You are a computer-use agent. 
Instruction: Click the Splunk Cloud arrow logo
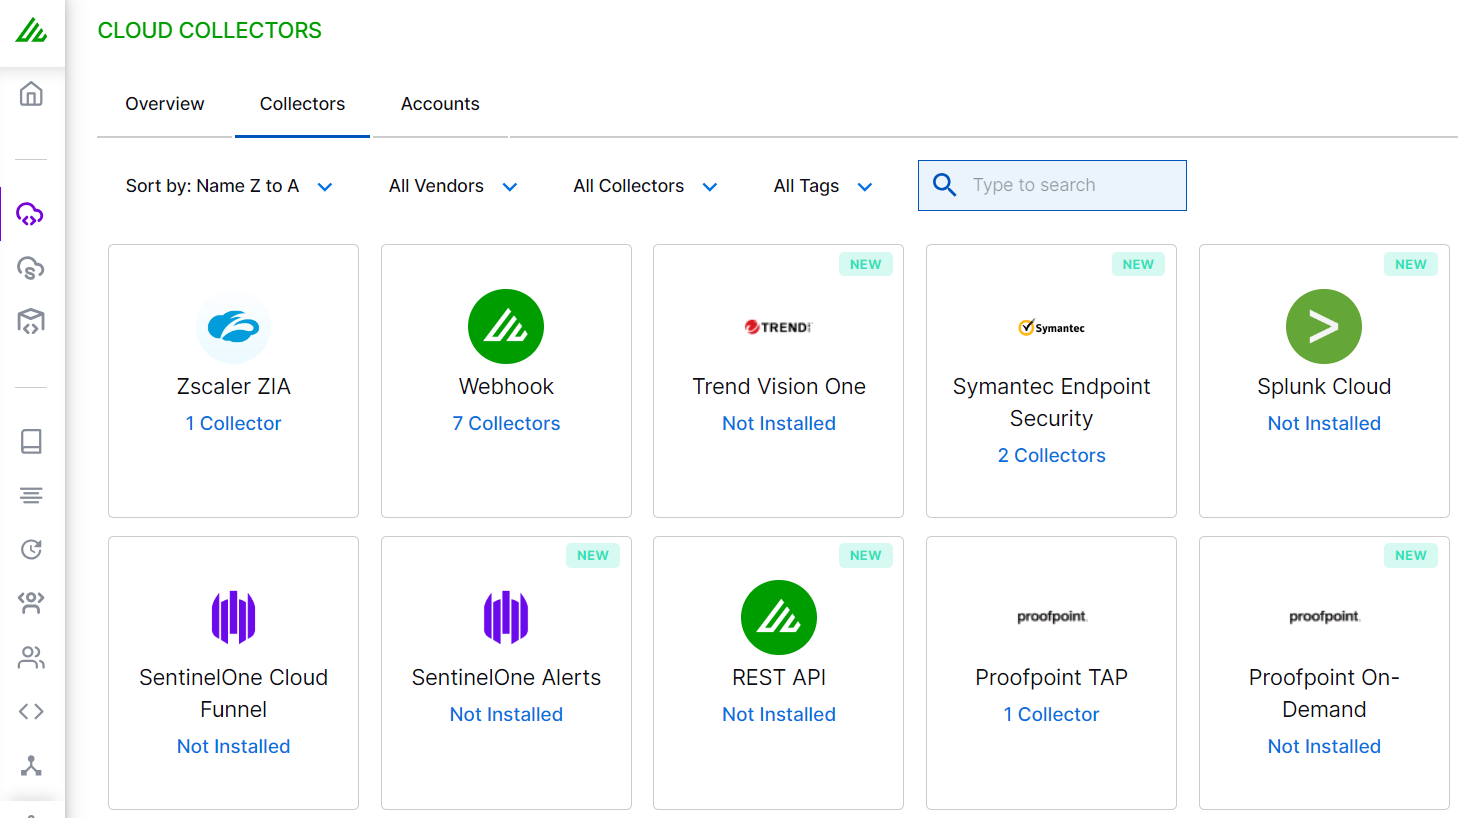point(1324,327)
